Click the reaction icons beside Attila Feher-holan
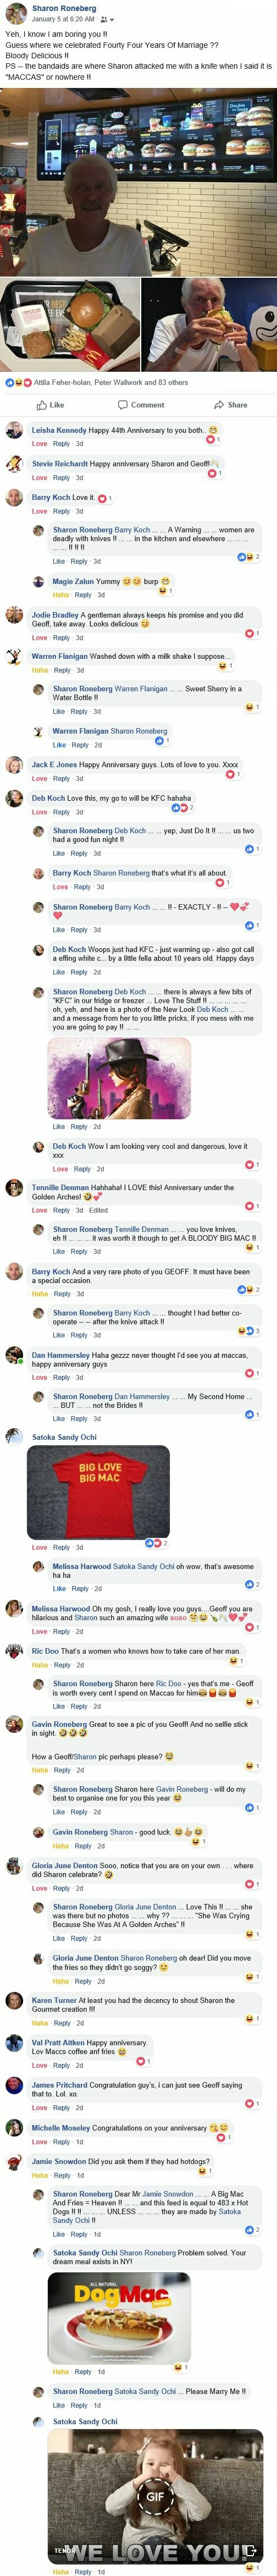The width and height of the screenshot is (277, 2576). (x=17, y=382)
